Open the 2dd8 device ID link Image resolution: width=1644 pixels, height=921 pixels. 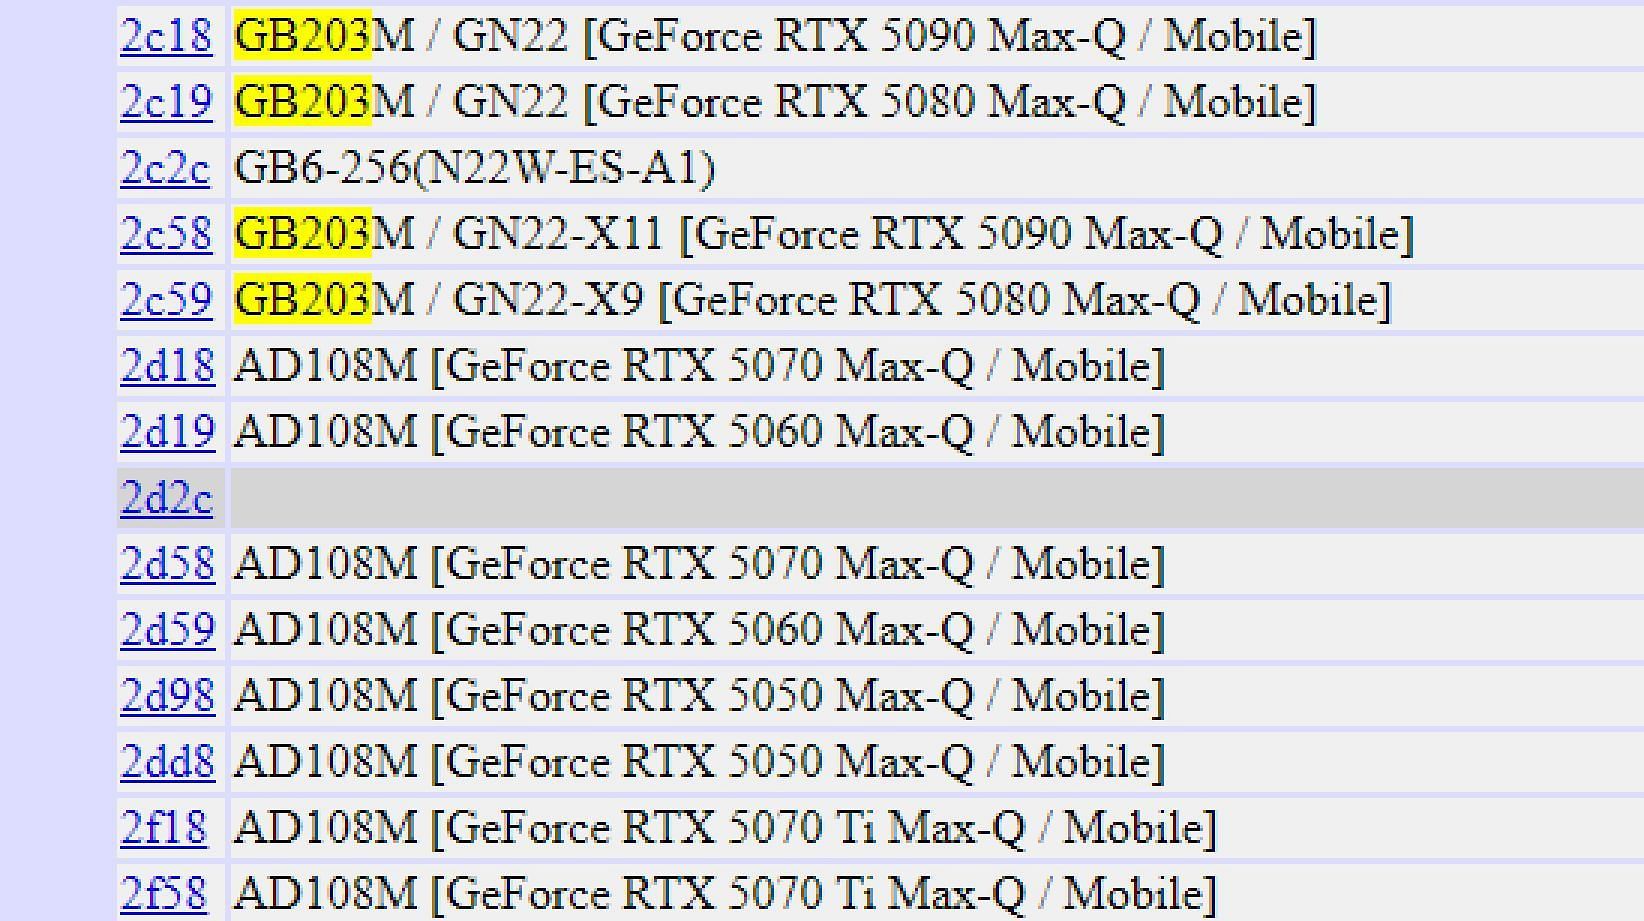coord(167,763)
